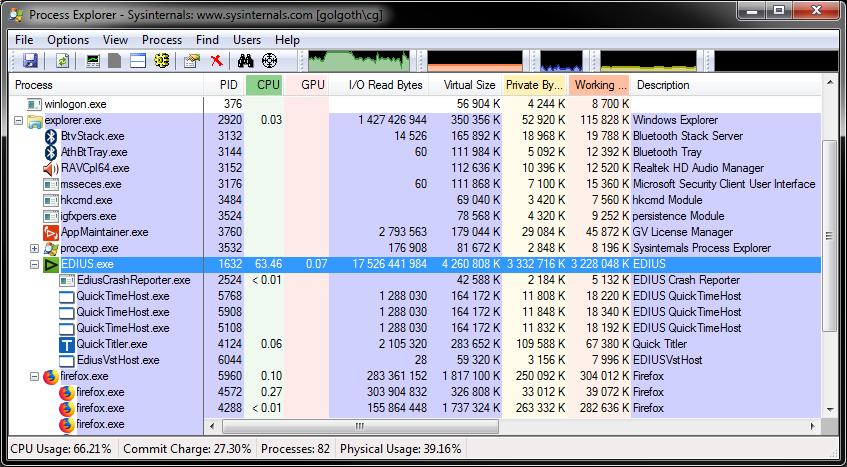Toggle the Show Lower Pane icon
The width and height of the screenshot is (847, 467).
coord(138,60)
